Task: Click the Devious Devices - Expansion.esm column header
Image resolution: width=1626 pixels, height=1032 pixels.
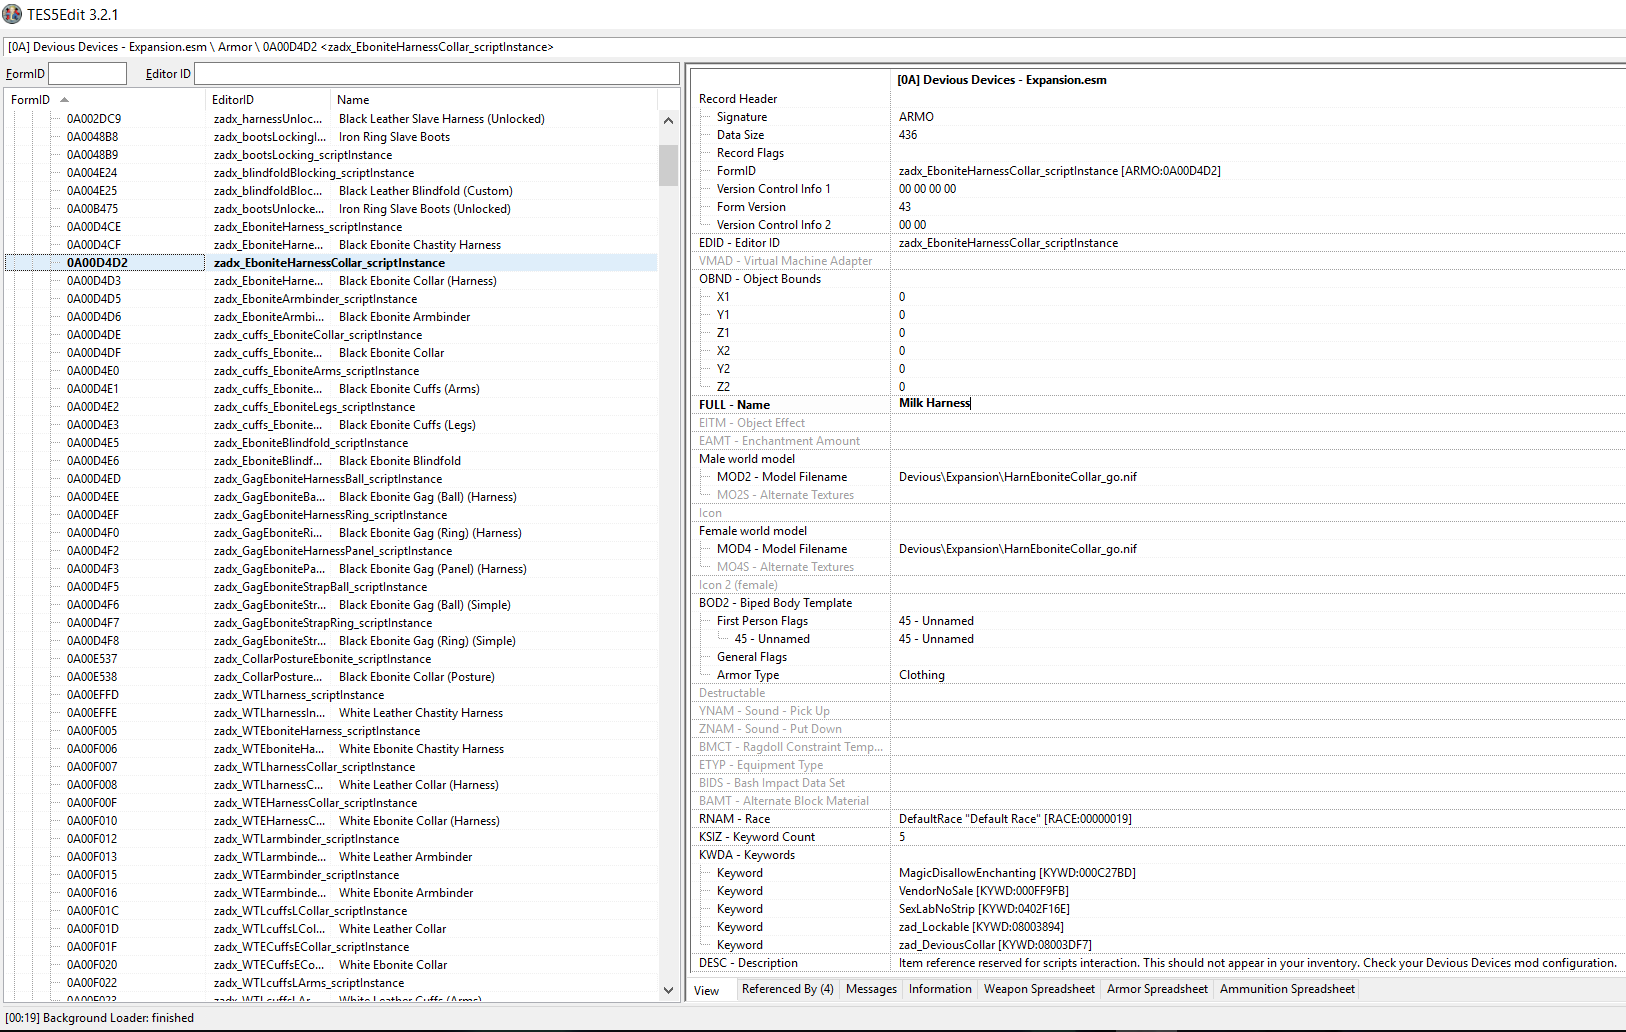Action: tap(1001, 80)
